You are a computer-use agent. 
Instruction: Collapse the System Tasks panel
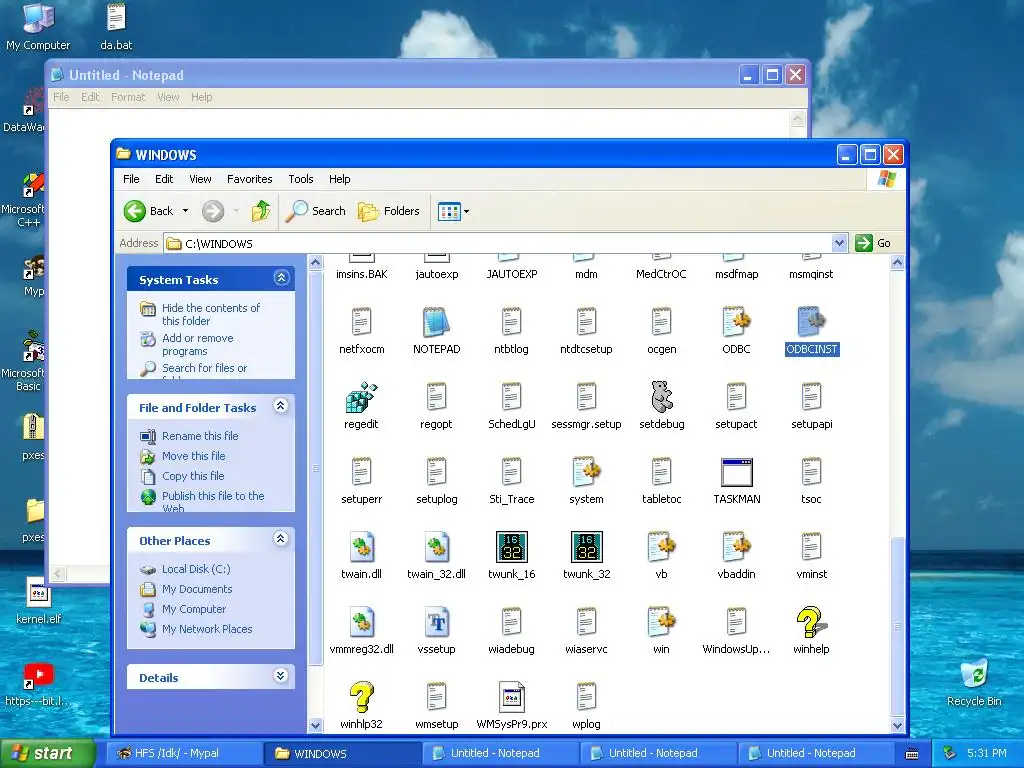(281, 278)
